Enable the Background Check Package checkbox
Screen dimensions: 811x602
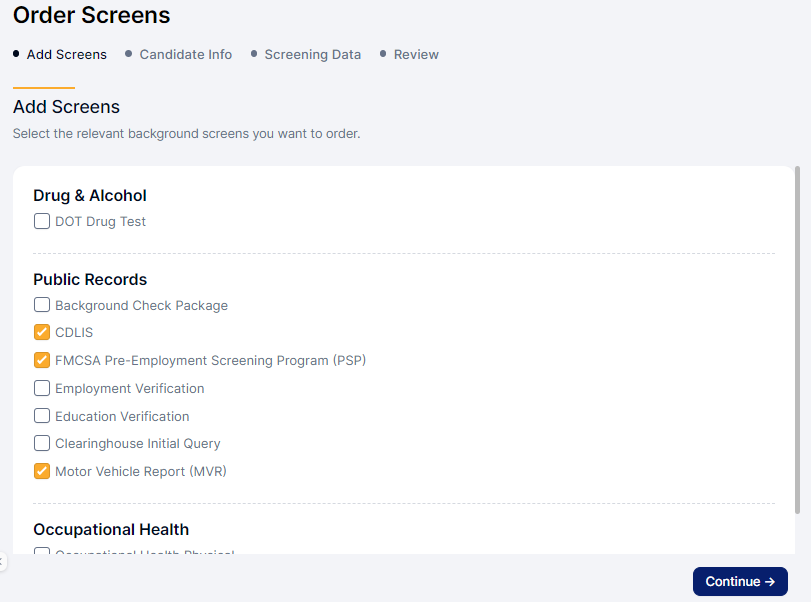coord(42,305)
